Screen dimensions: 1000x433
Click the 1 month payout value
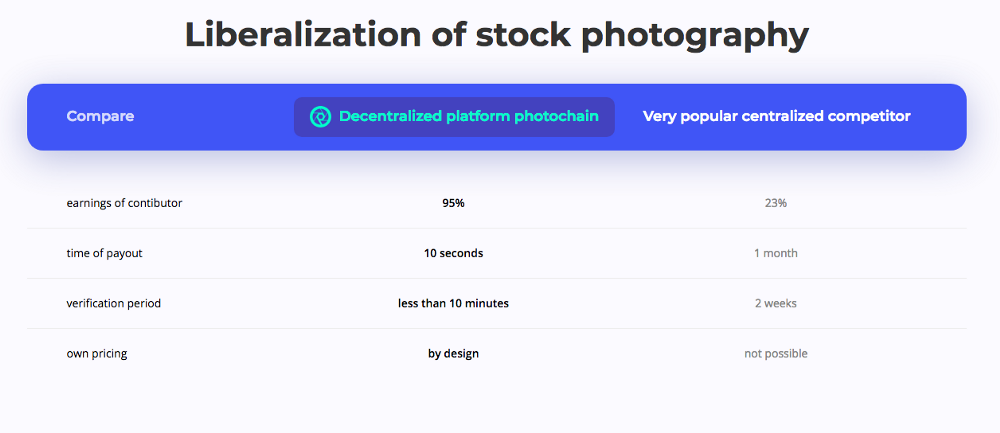point(776,253)
